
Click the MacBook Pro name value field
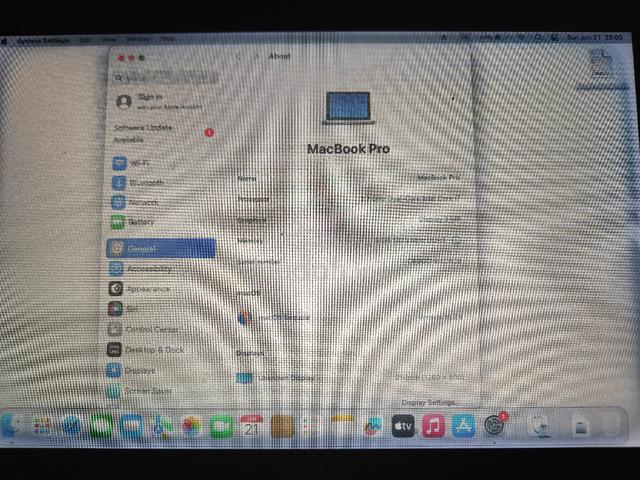(439, 178)
